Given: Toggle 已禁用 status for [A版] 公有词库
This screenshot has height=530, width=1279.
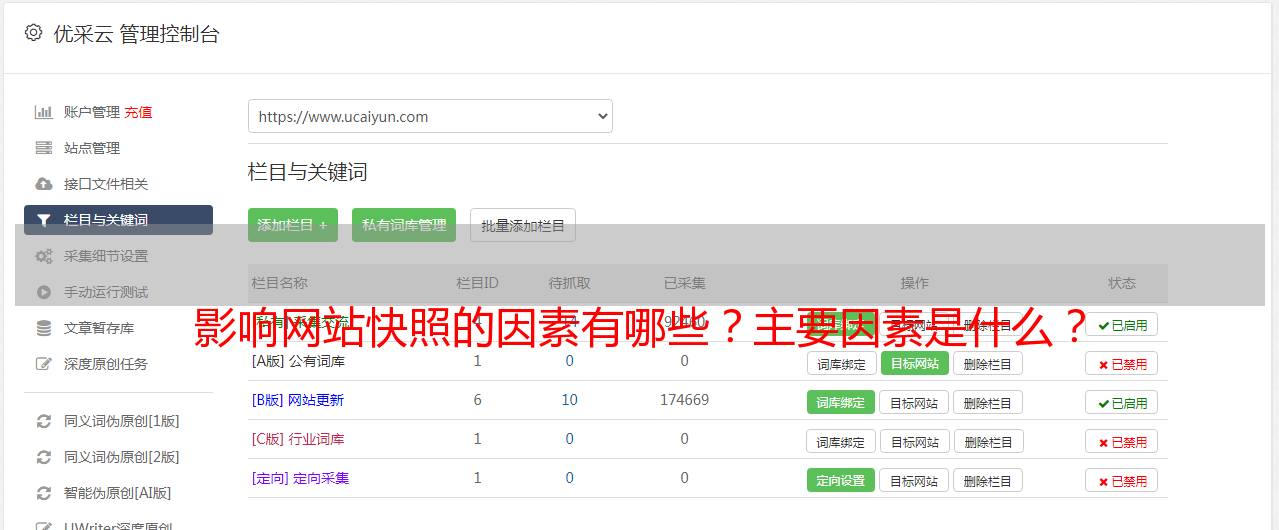Looking at the screenshot, I should pos(1121,364).
